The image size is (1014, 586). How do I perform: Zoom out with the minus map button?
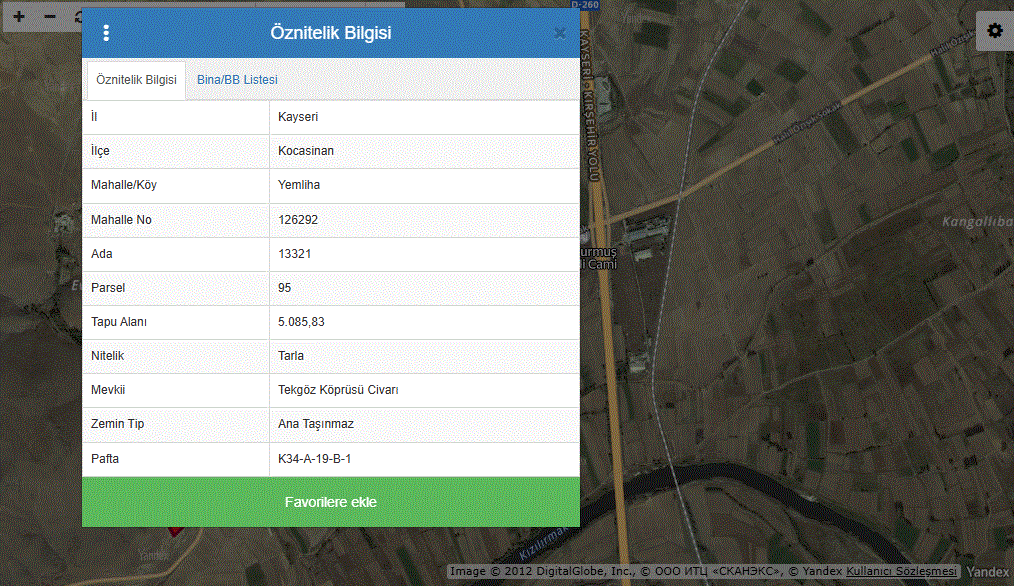(50, 17)
